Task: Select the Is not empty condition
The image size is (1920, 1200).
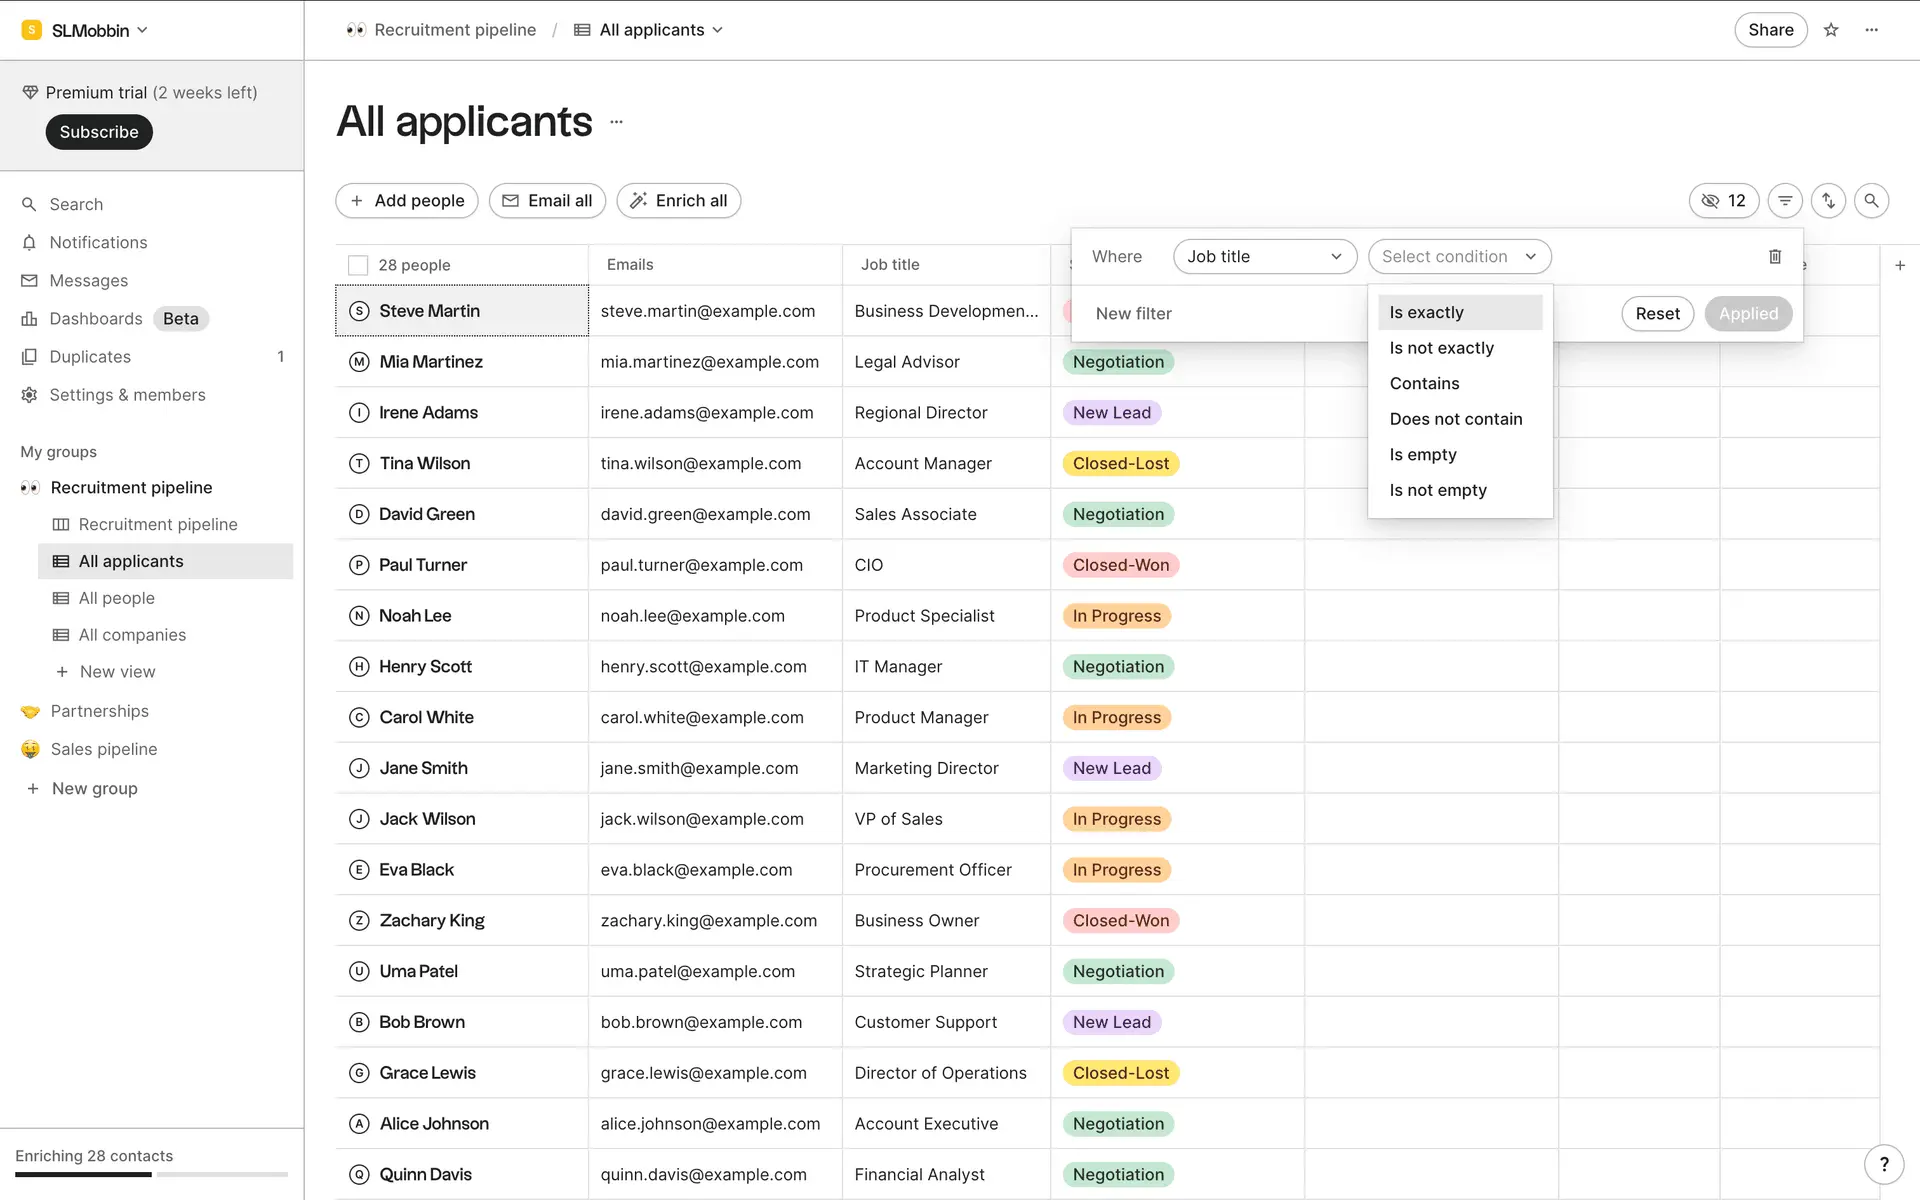Action: click(1438, 490)
